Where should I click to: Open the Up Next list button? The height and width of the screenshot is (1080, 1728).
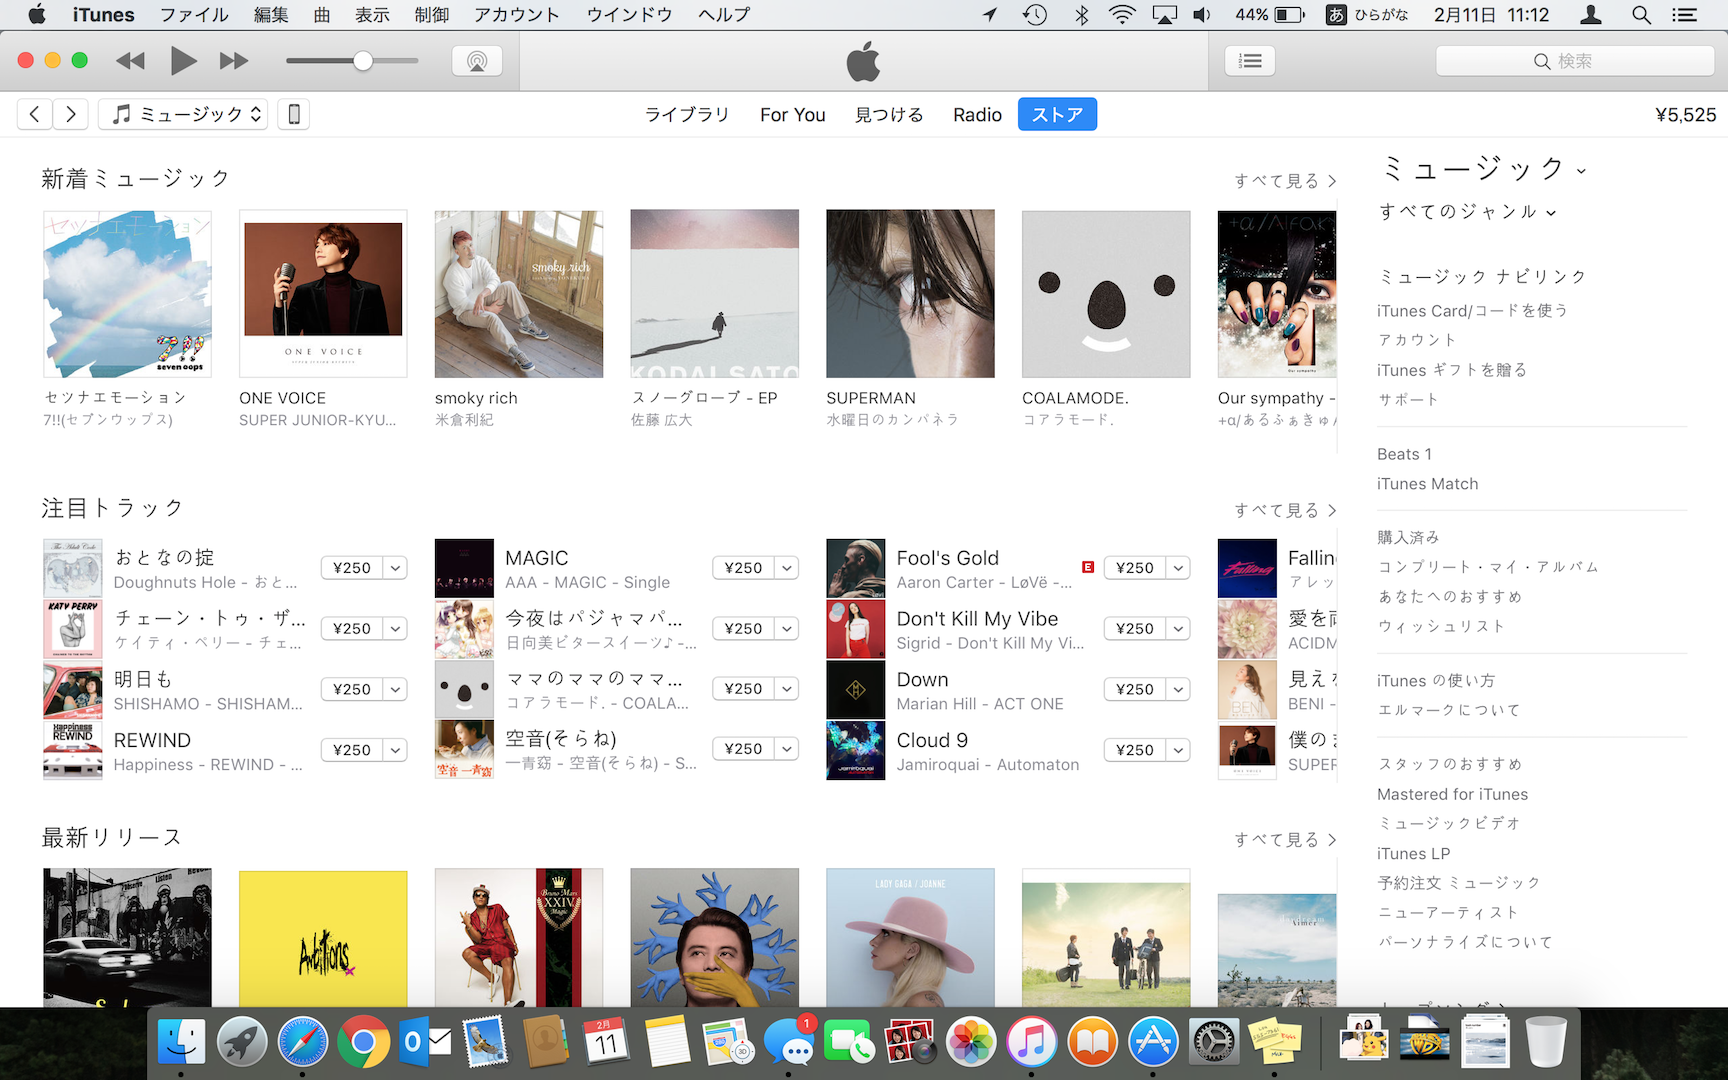point(1250,61)
